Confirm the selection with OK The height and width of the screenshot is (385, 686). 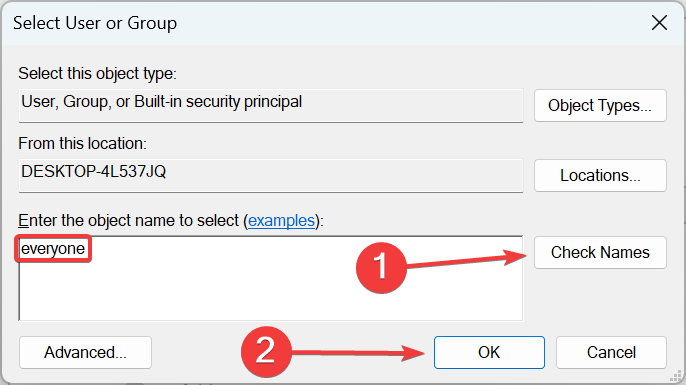coord(489,352)
